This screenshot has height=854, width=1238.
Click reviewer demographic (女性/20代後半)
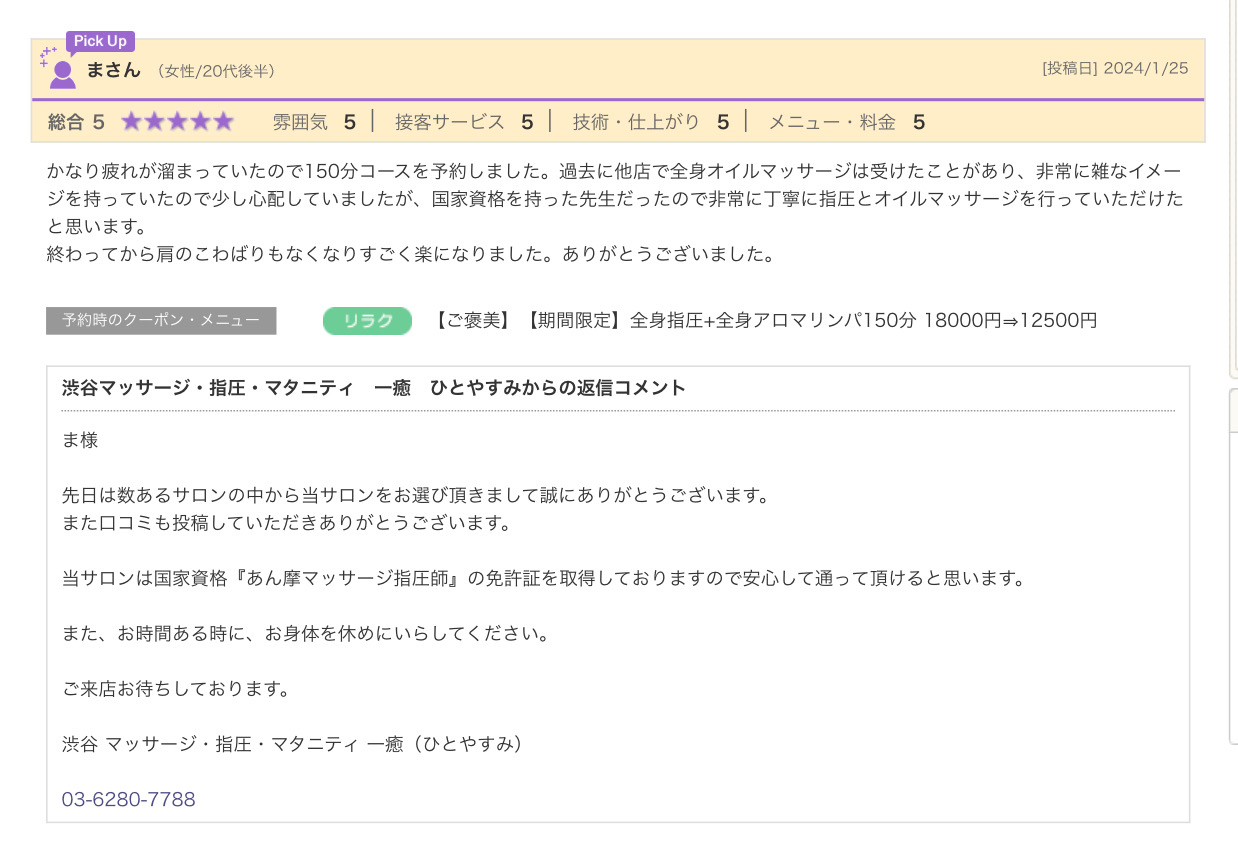[215, 71]
